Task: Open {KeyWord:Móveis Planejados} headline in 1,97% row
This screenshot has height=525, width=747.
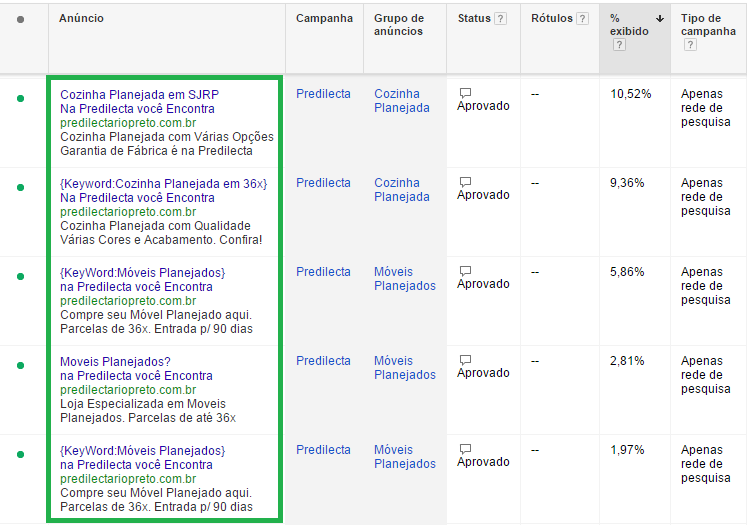Action: pos(142,451)
